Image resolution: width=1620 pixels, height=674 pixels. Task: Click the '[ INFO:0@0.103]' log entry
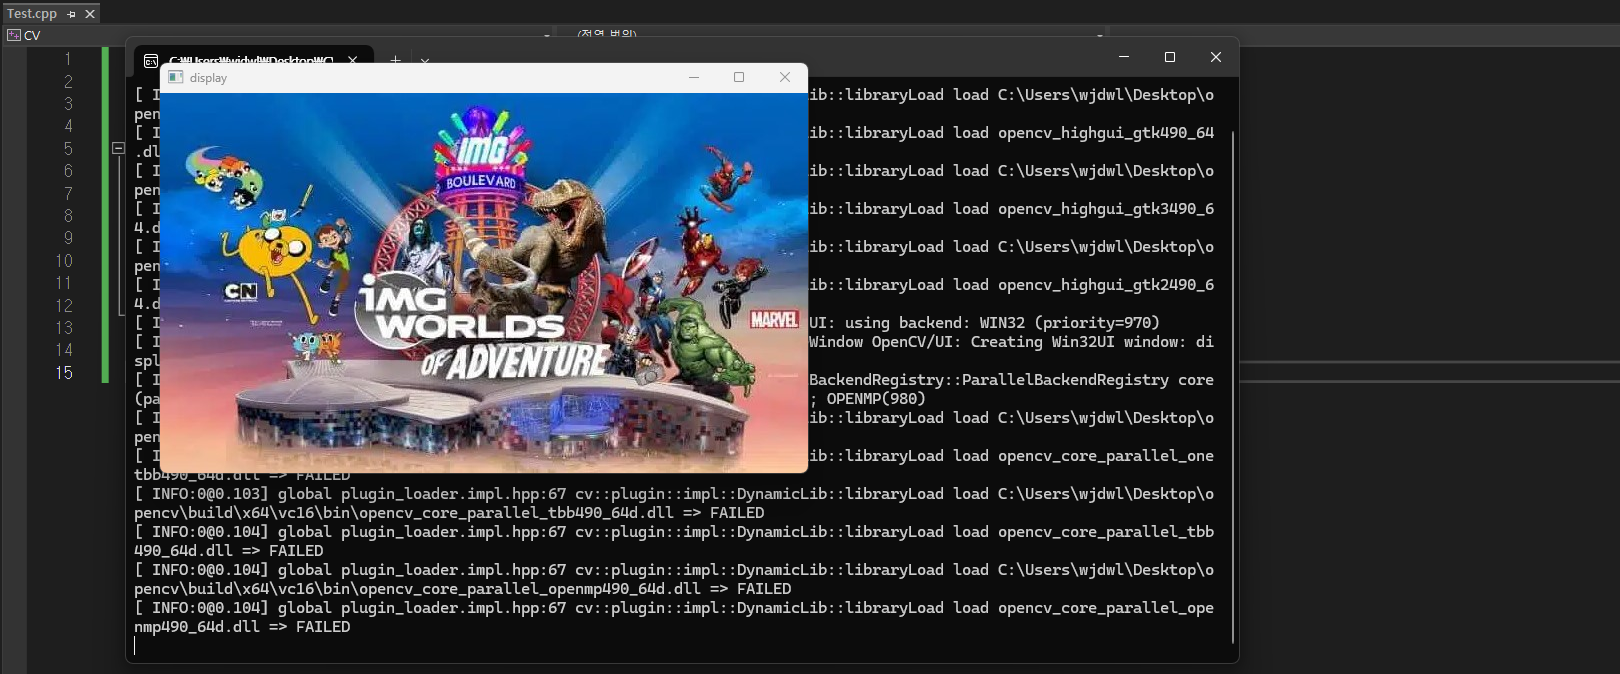pyautogui.click(x=201, y=494)
